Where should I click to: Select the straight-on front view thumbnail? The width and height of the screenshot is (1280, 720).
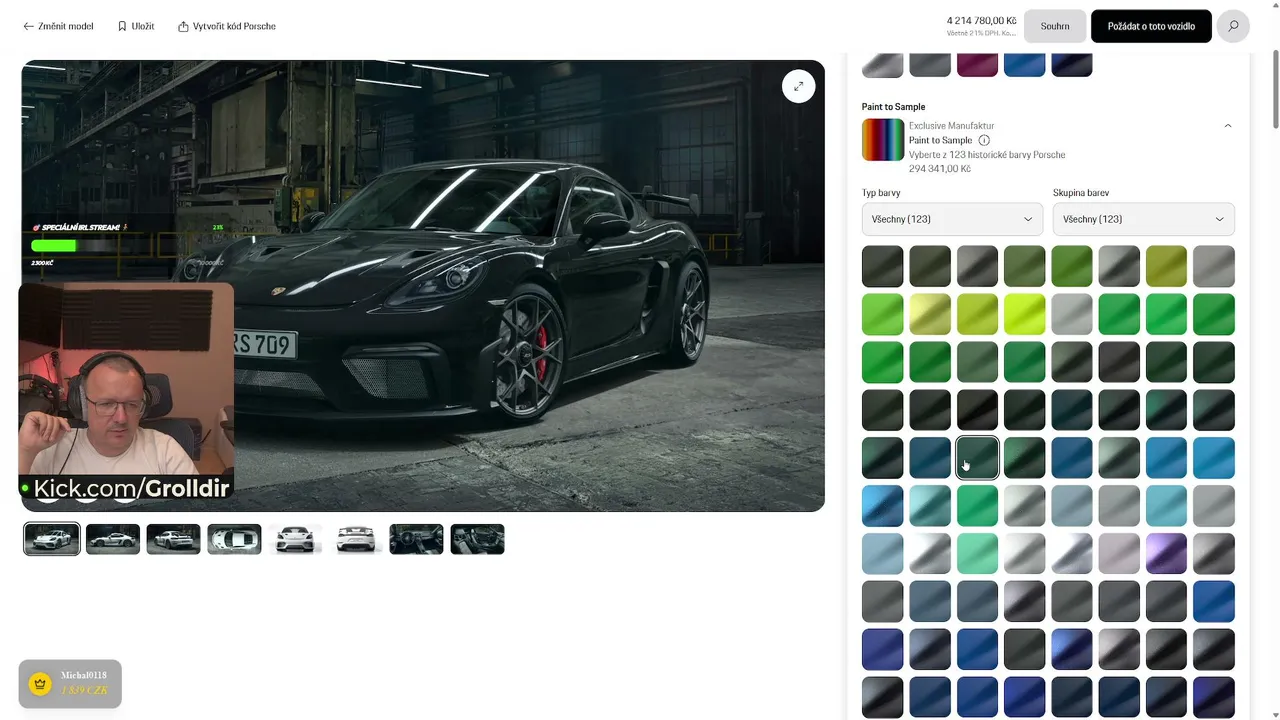pos(295,539)
